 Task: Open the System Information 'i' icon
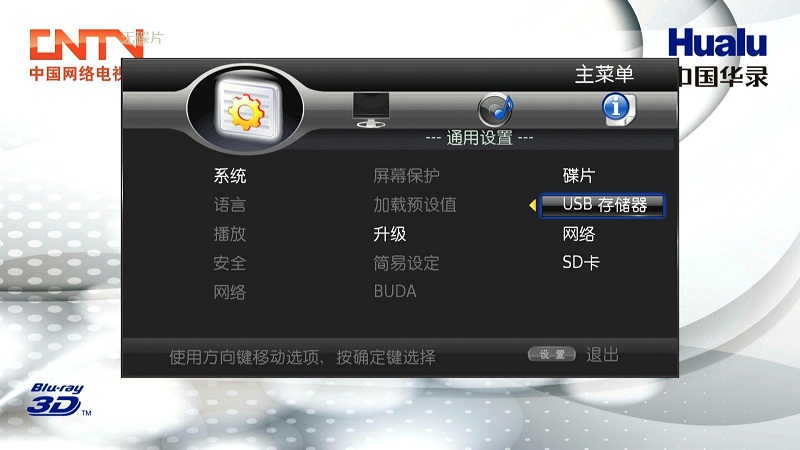618,109
